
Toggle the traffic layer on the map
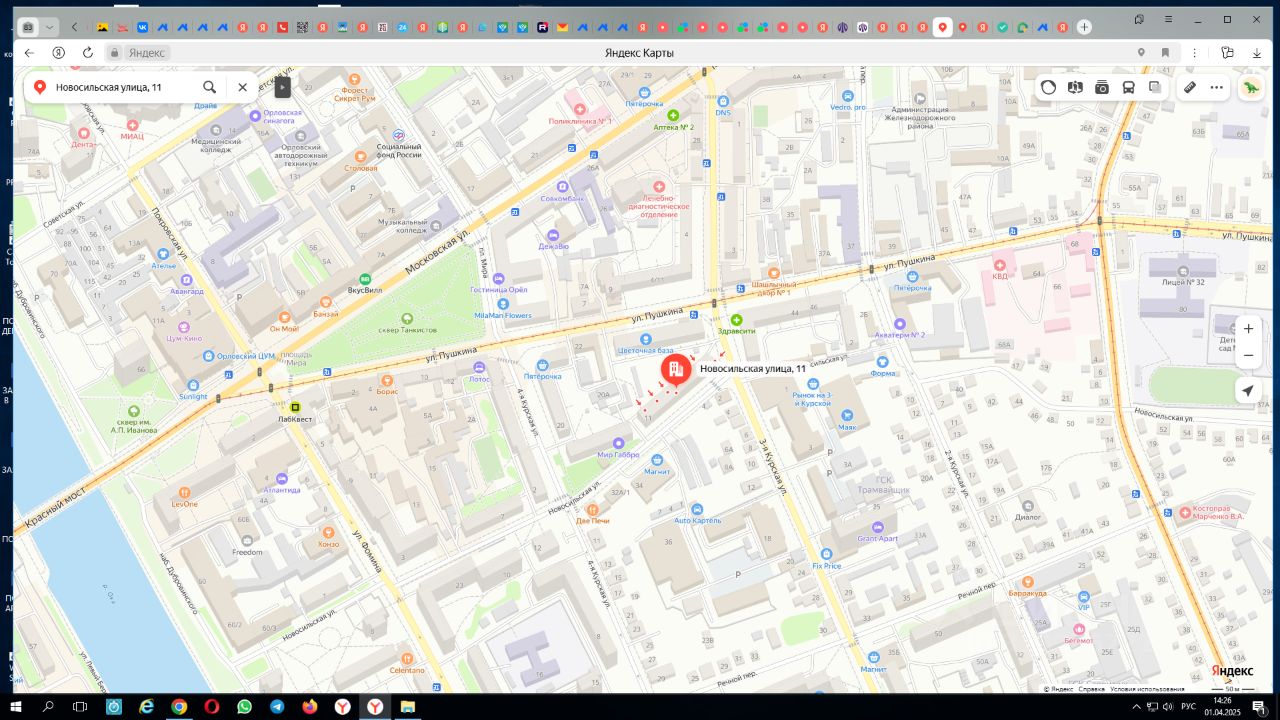tap(1048, 87)
